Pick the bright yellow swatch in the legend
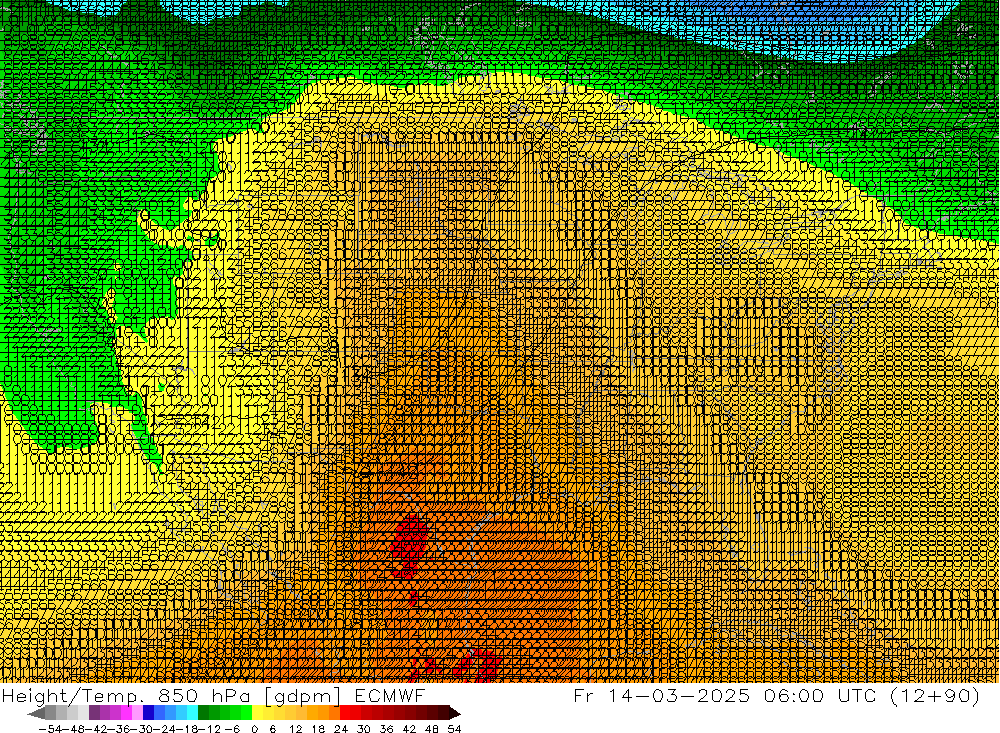Image resolution: width=1000 pixels, height=733 pixels. [x=258, y=713]
